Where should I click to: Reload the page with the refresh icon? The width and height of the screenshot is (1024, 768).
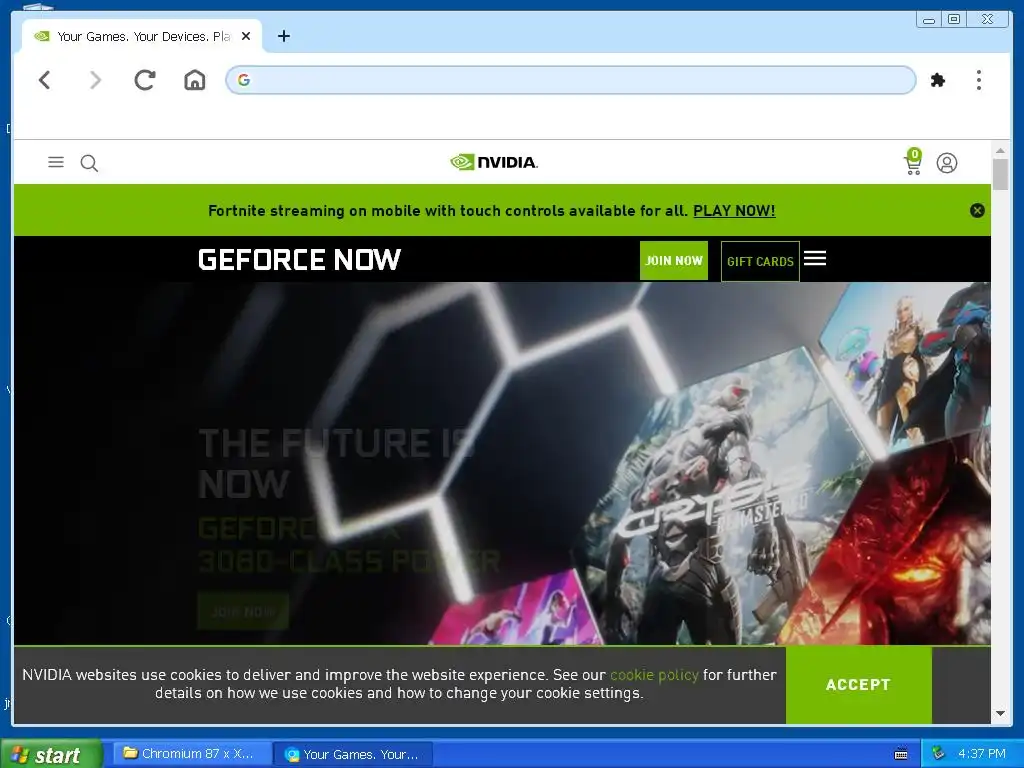[x=145, y=80]
